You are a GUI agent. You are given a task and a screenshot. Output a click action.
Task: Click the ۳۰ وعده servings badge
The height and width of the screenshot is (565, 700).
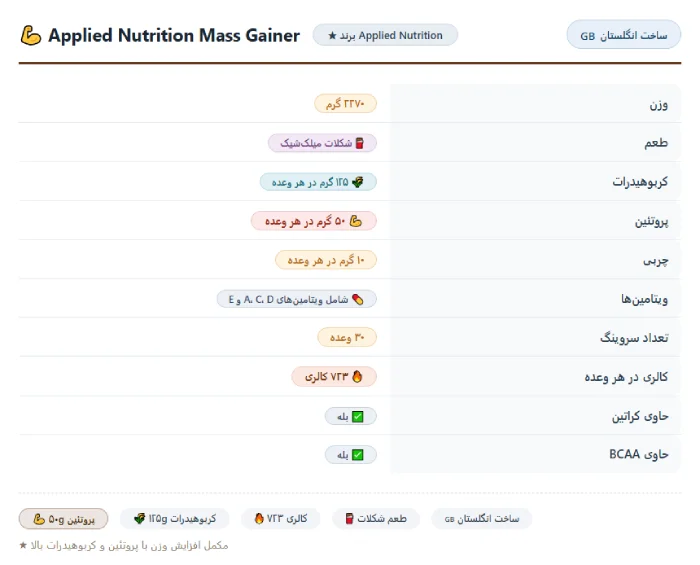(347, 338)
